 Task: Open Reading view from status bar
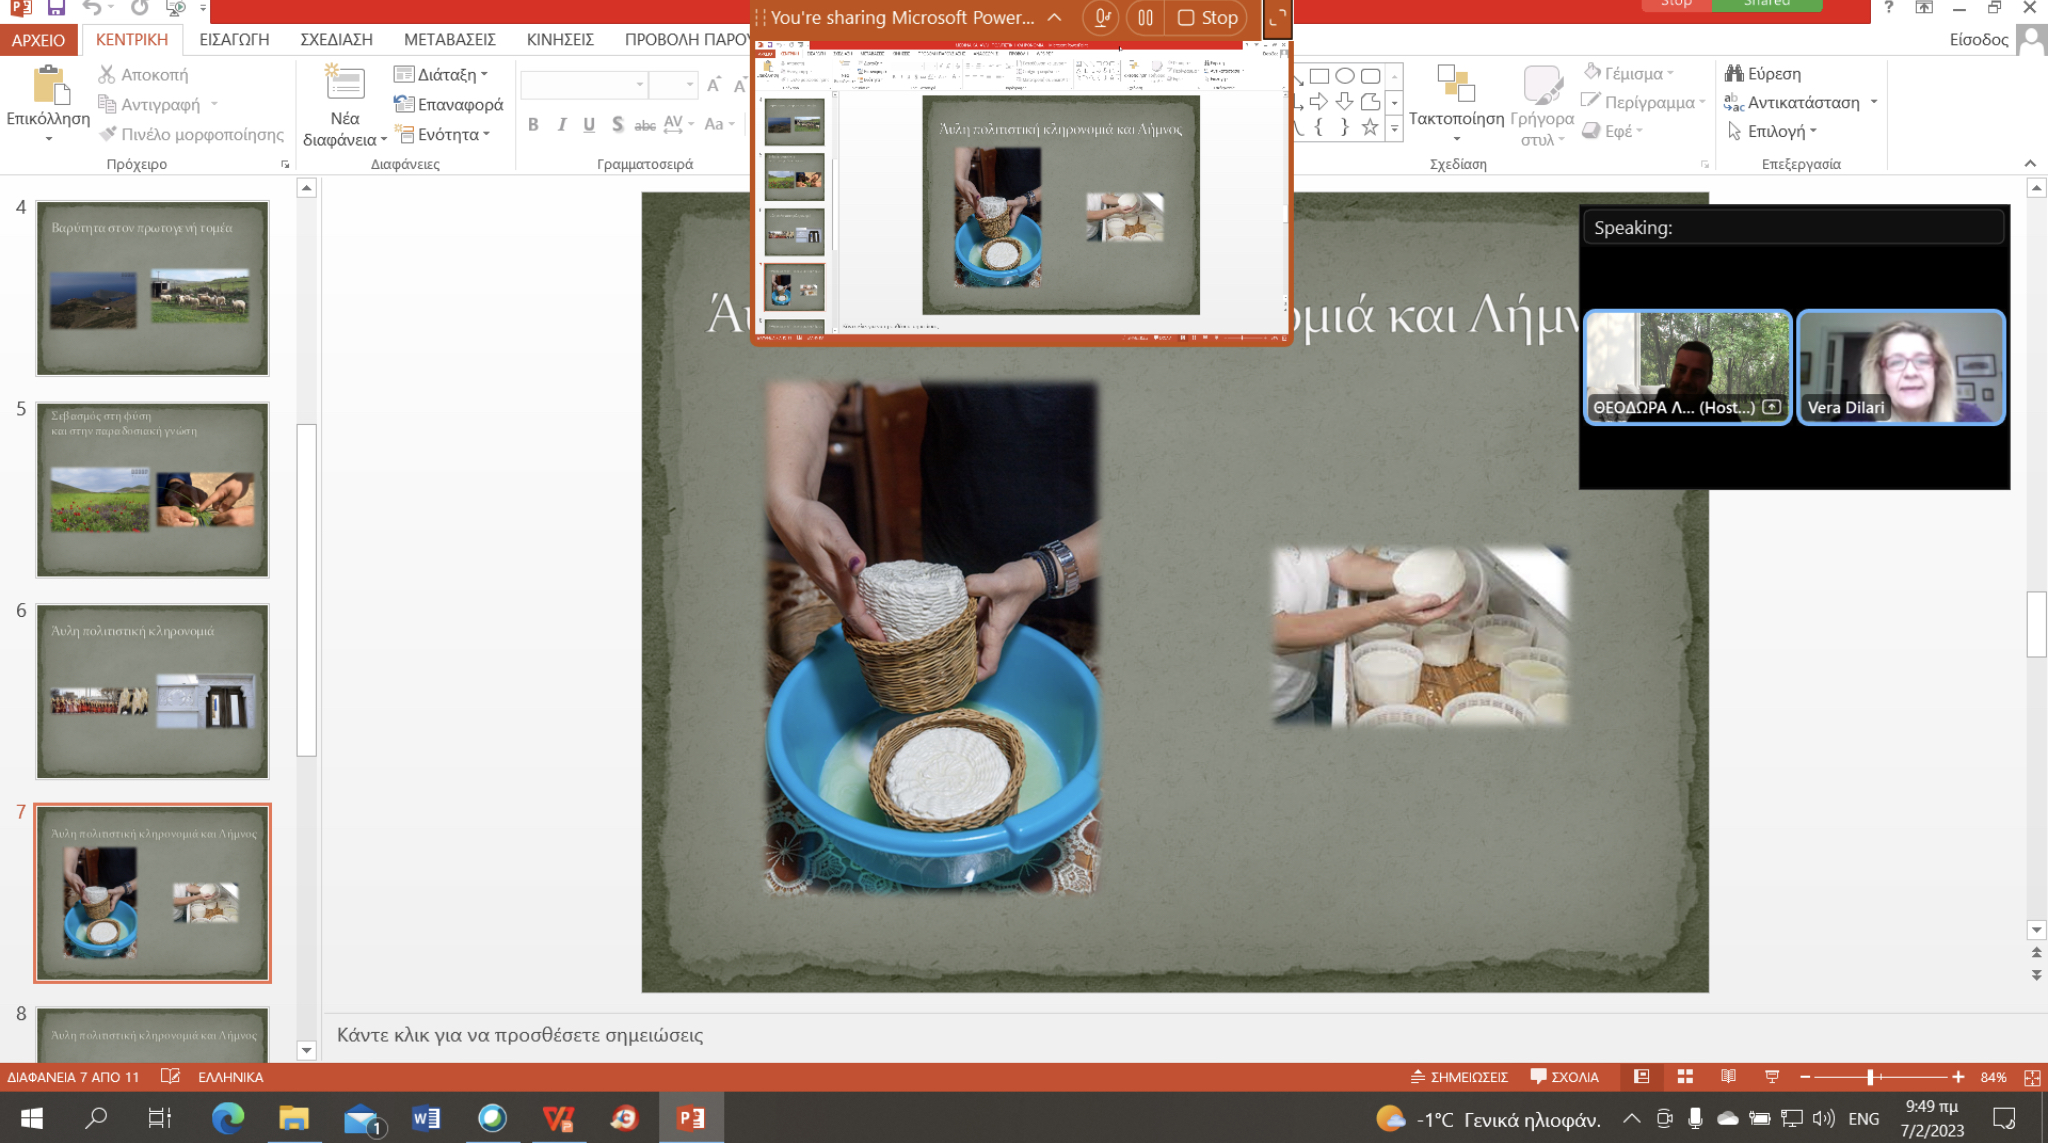(1728, 1077)
